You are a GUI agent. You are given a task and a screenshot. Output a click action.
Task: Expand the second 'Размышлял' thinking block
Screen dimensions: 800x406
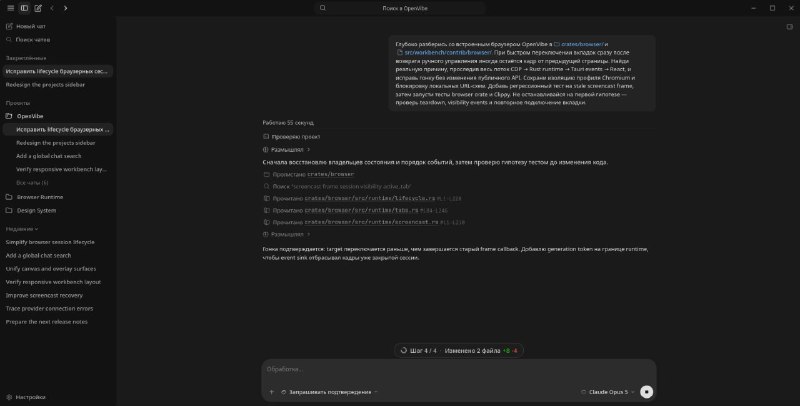point(287,234)
